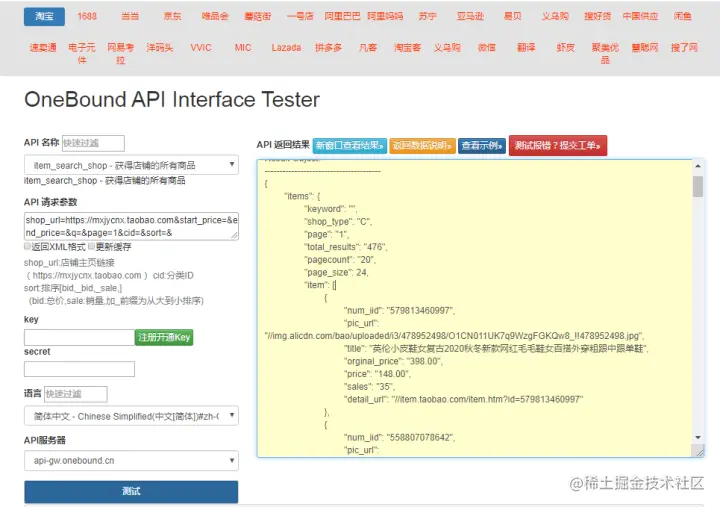
Task: Select the VVIC tab
Action: (x=201, y=48)
